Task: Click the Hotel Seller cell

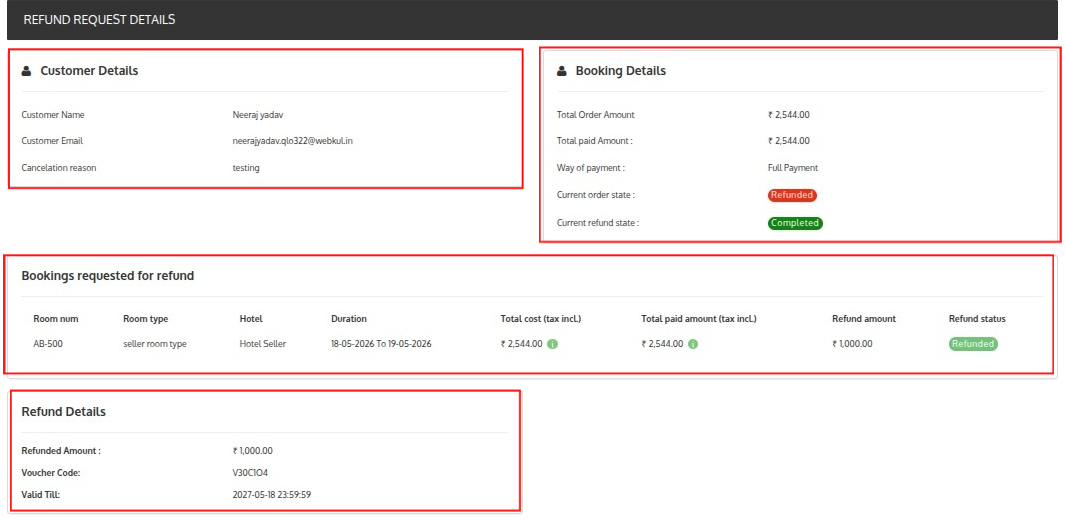Action: (x=263, y=344)
